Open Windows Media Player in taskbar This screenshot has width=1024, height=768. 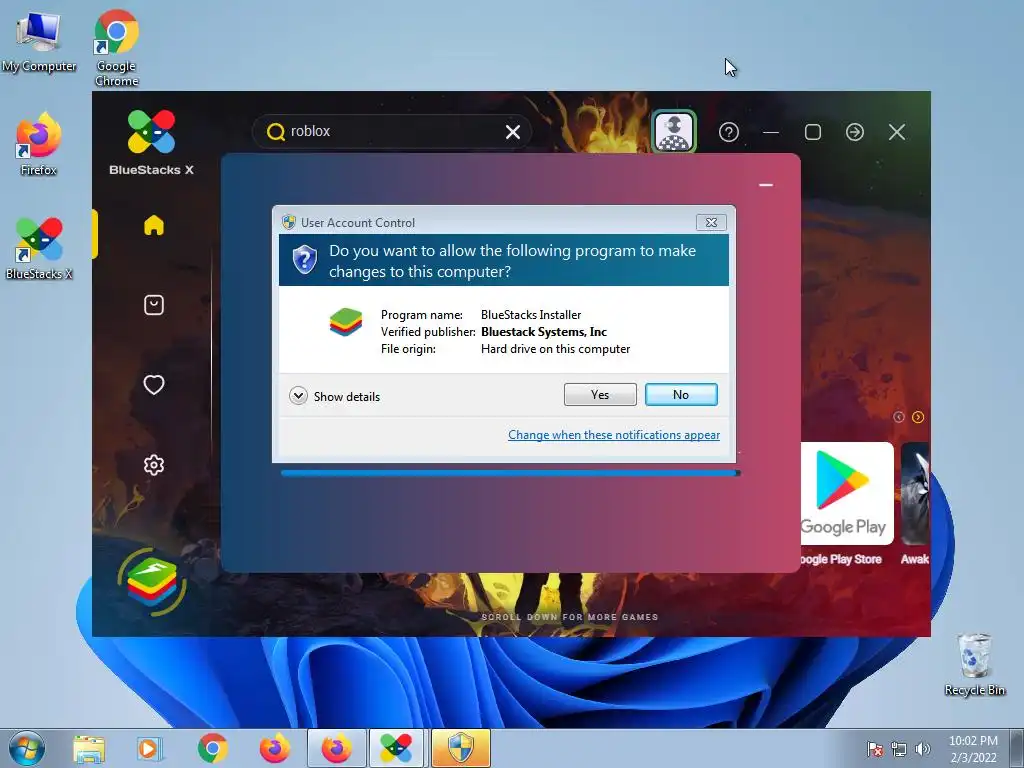[x=149, y=749]
